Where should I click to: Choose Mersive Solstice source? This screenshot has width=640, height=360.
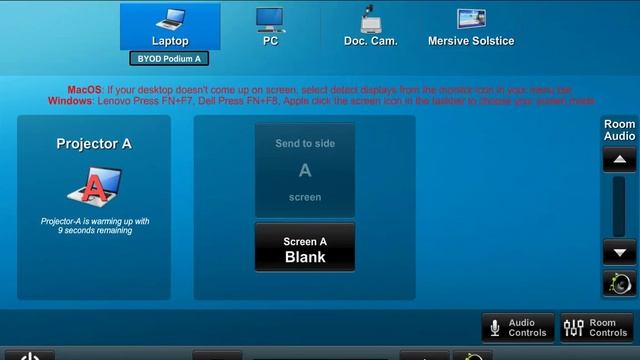click(x=471, y=27)
